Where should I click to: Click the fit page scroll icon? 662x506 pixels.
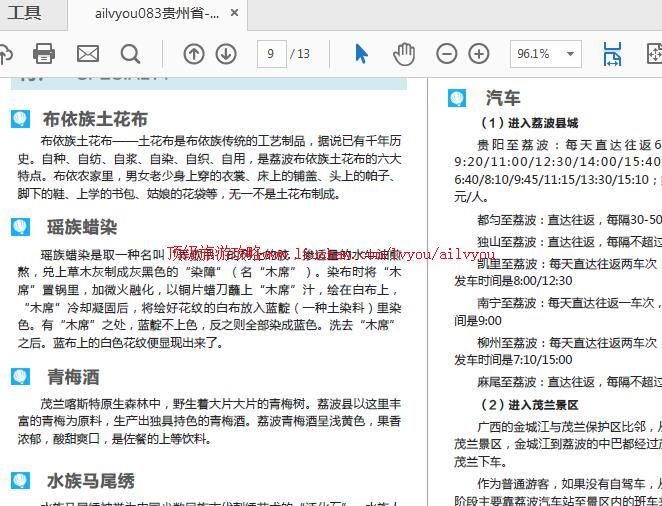[612, 54]
